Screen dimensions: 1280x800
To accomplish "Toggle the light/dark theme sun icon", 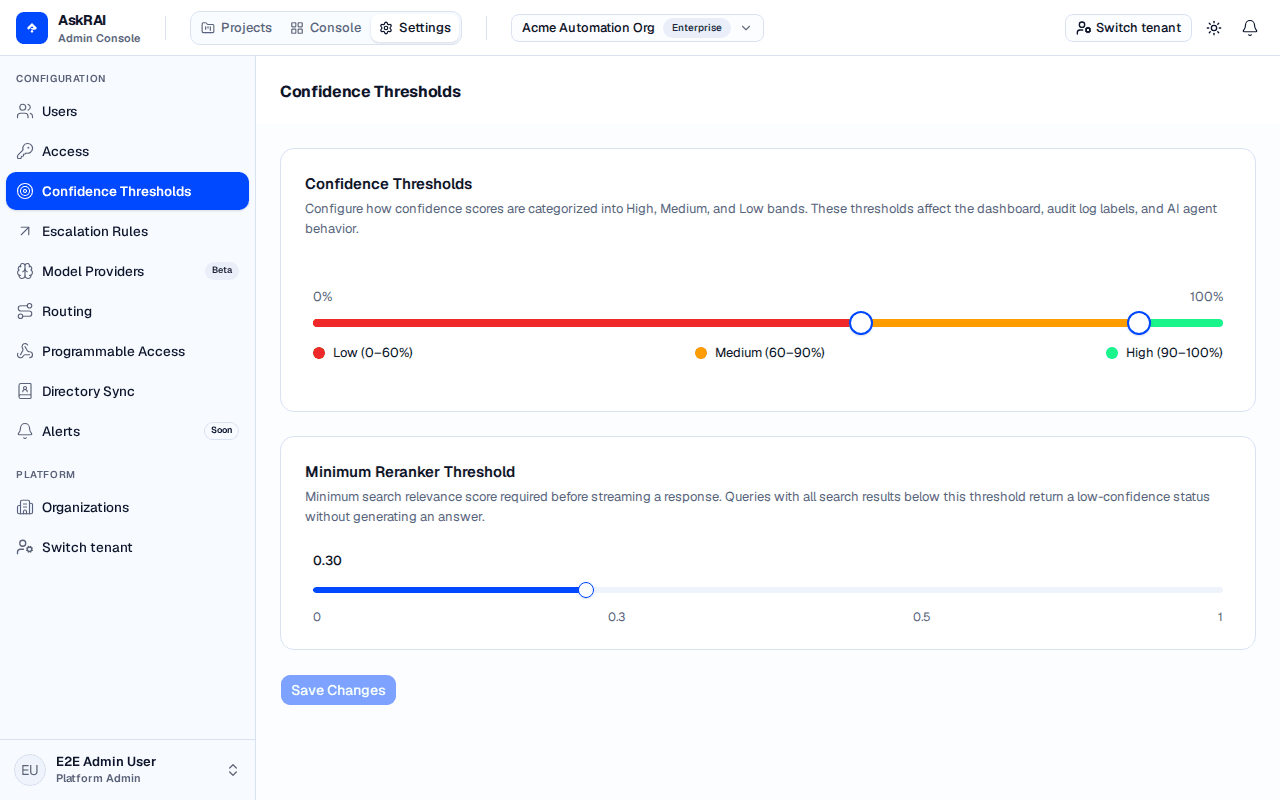I will [x=1214, y=28].
